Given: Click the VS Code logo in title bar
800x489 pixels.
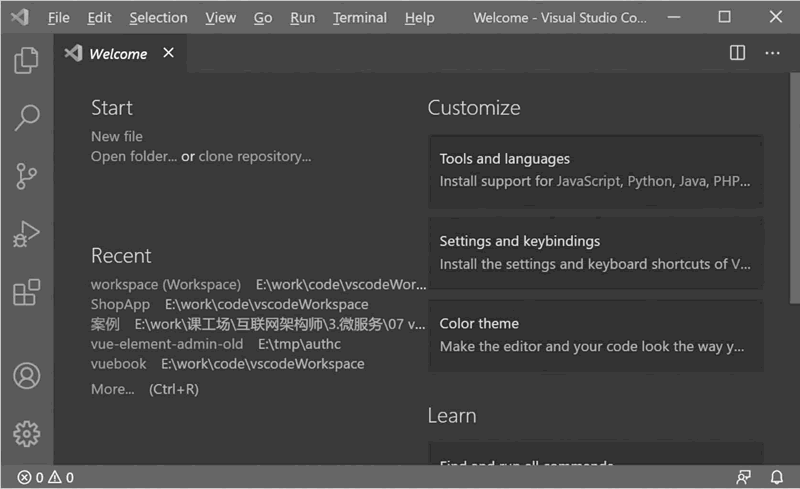Looking at the screenshot, I should click(20, 17).
